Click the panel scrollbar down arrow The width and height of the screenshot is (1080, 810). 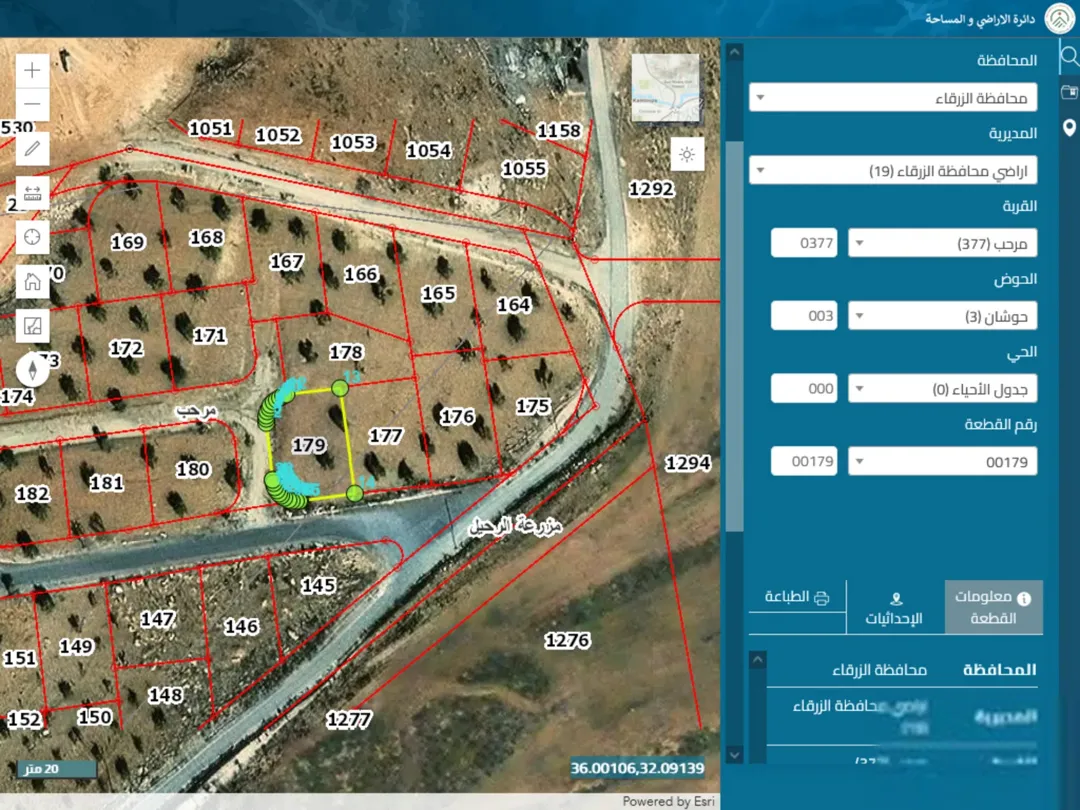click(x=734, y=754)
